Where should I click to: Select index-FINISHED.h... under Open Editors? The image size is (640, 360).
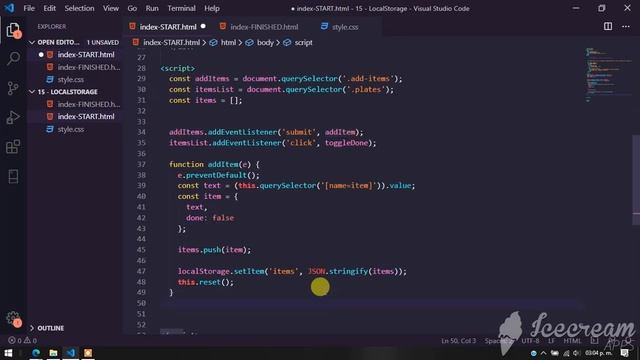point(75,67)
